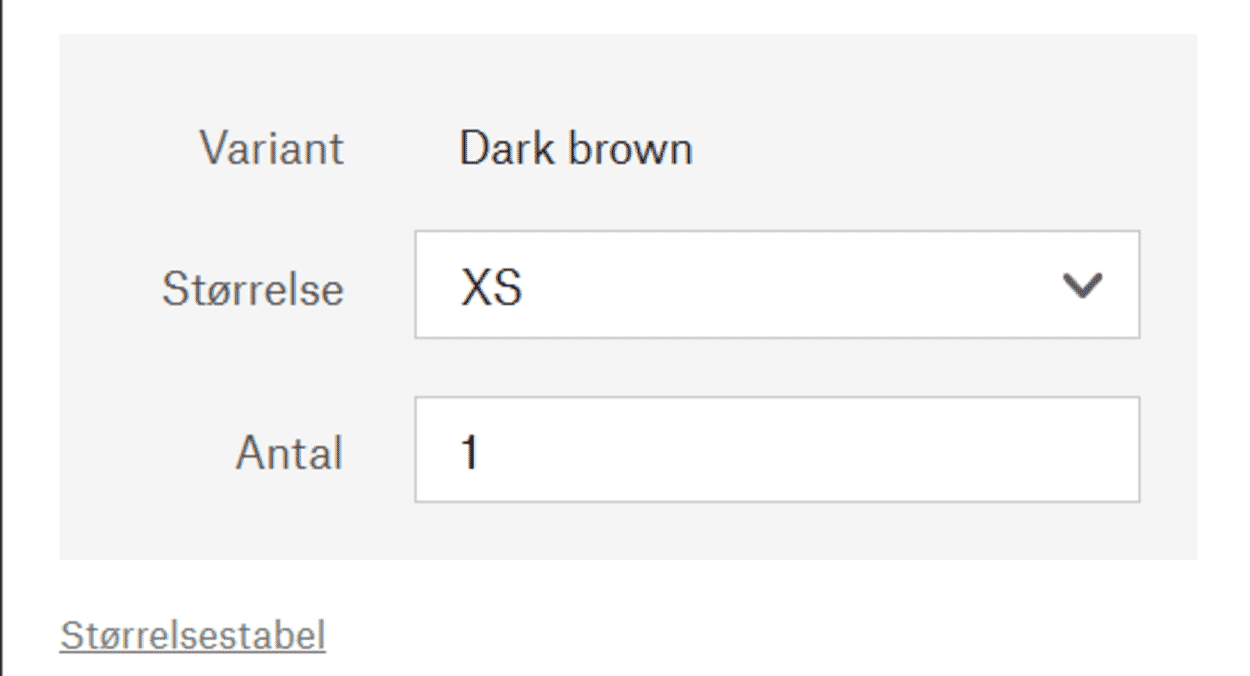Click the Antal label

[x=289, y=453]
